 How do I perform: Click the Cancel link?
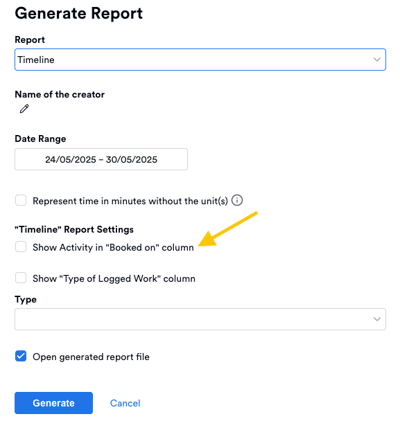pyautogui.click(x=125, y=403)
